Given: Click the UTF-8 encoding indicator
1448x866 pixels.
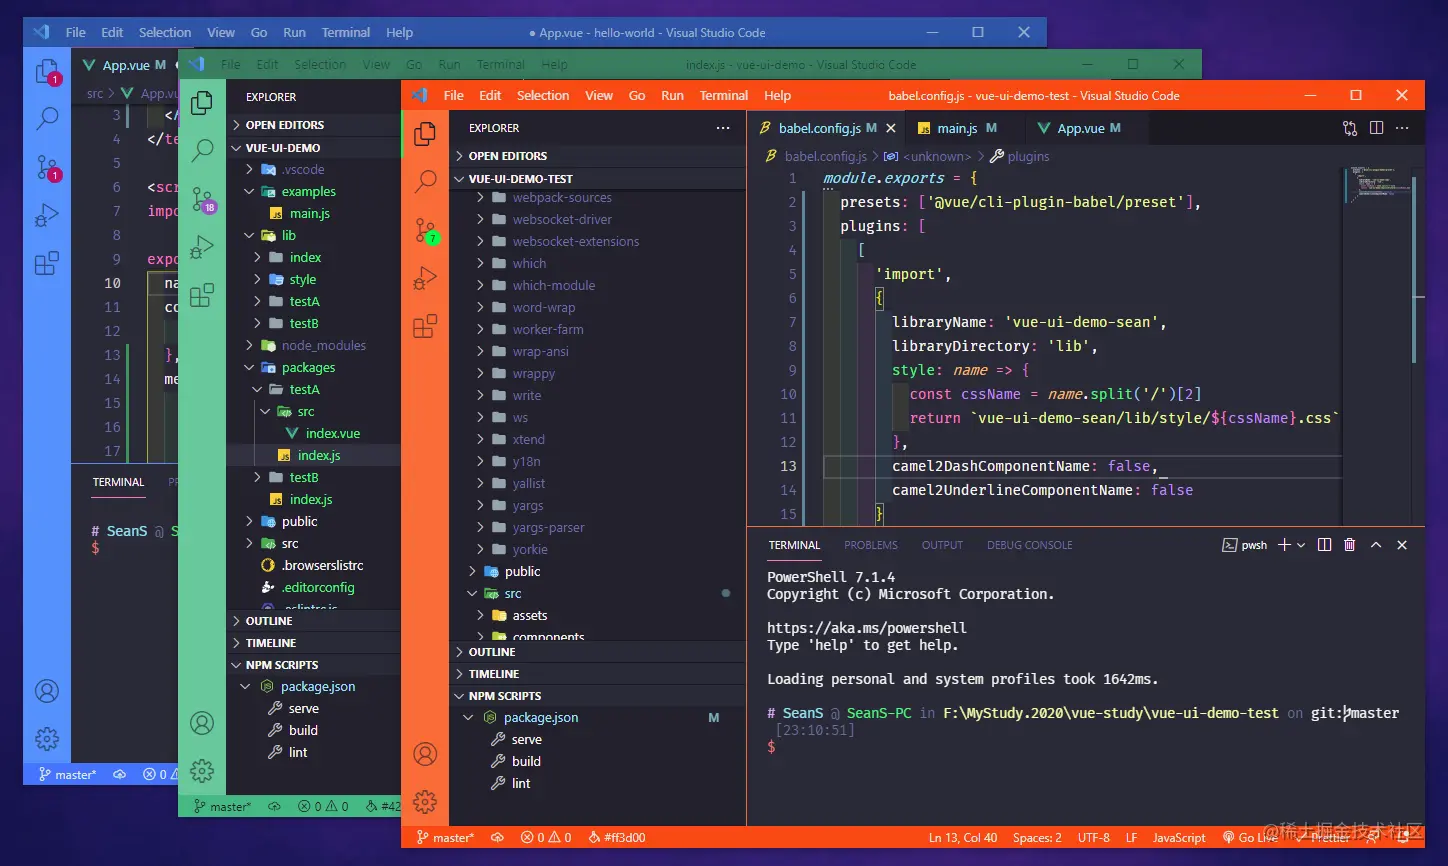Looking at the screenshot, I should click(1094, 838).
